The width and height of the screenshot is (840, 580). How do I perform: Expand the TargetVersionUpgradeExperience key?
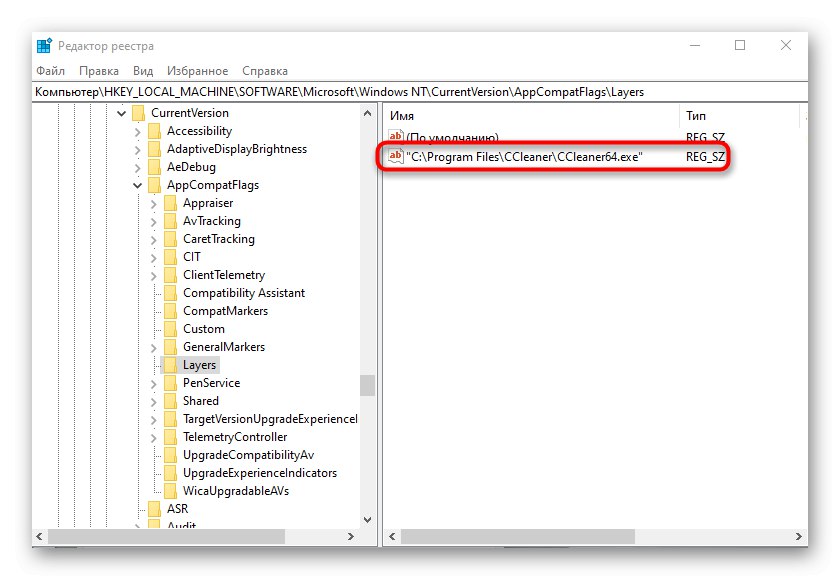click(x=154, y=420)
